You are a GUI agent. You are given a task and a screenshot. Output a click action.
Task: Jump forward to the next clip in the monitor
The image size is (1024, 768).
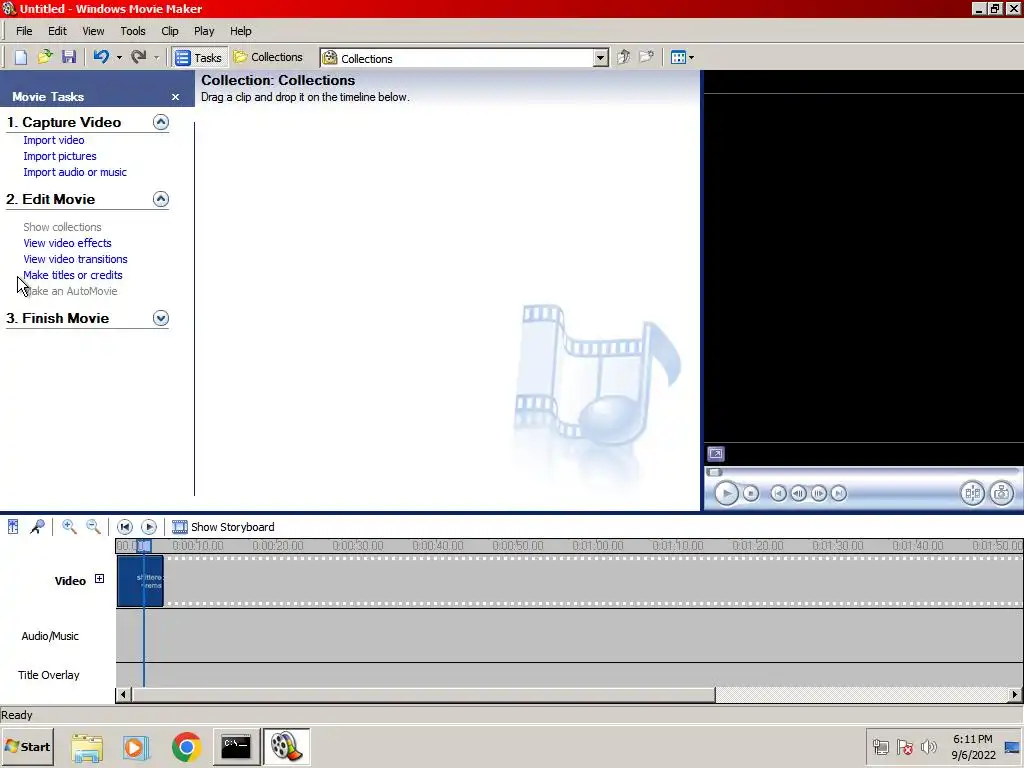pyautogui.click(x=839, y=493)
